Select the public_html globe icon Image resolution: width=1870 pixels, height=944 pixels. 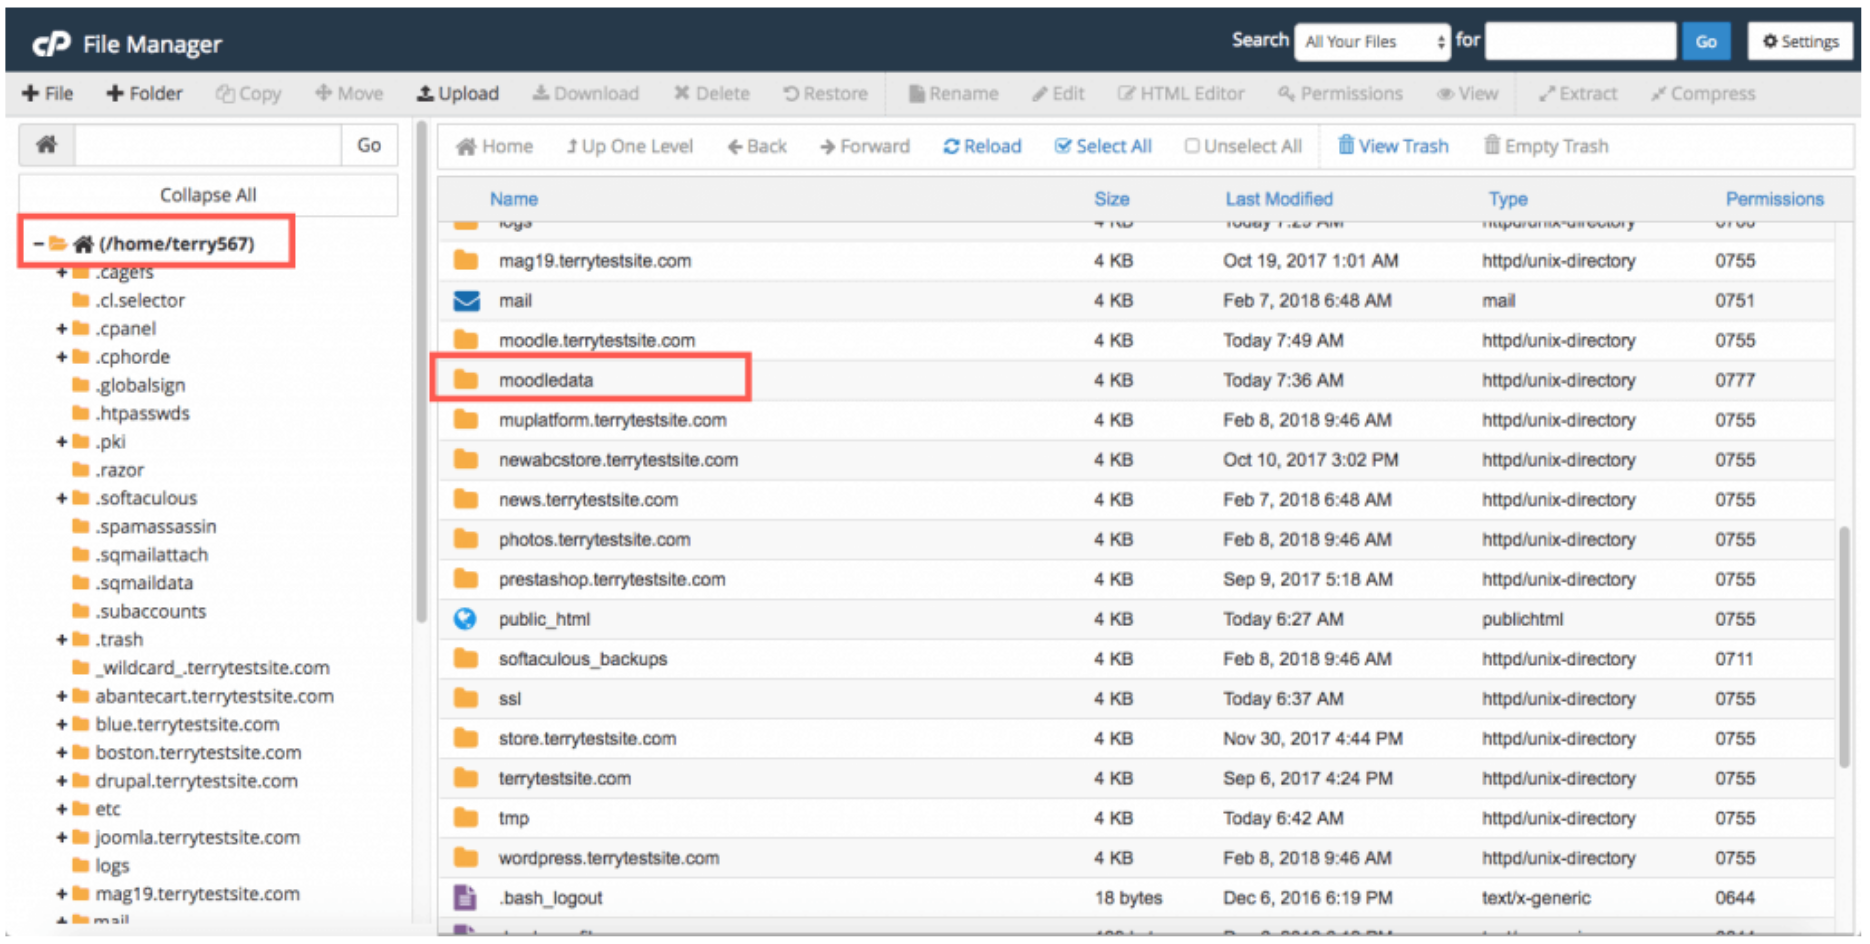pos(465,619)
